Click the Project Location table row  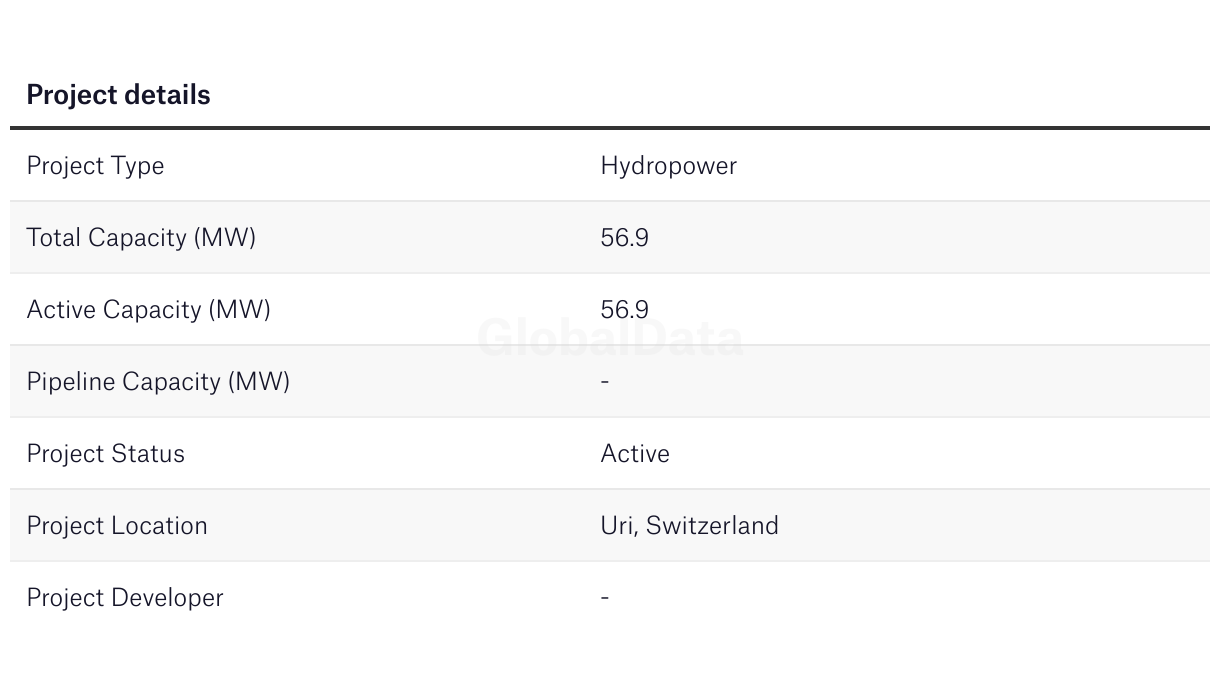(x=610, y=526)
